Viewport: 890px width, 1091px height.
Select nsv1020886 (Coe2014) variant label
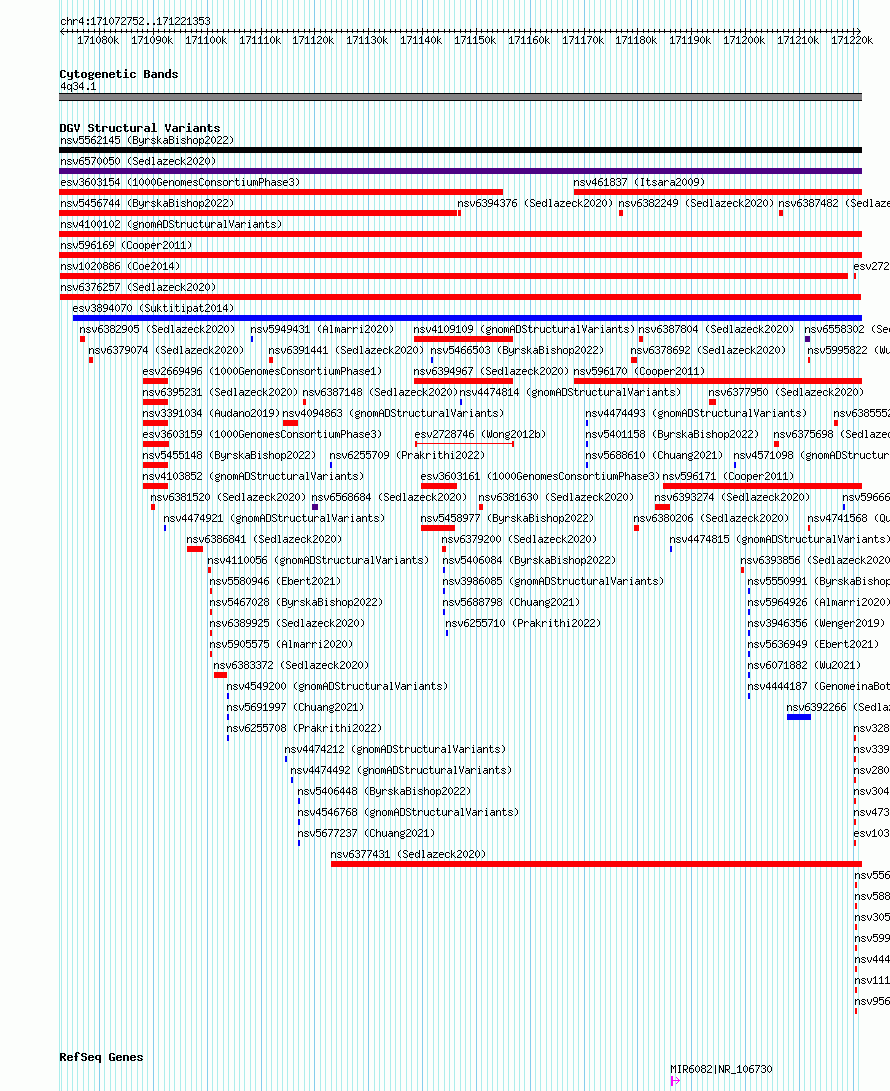pos(120,266)
